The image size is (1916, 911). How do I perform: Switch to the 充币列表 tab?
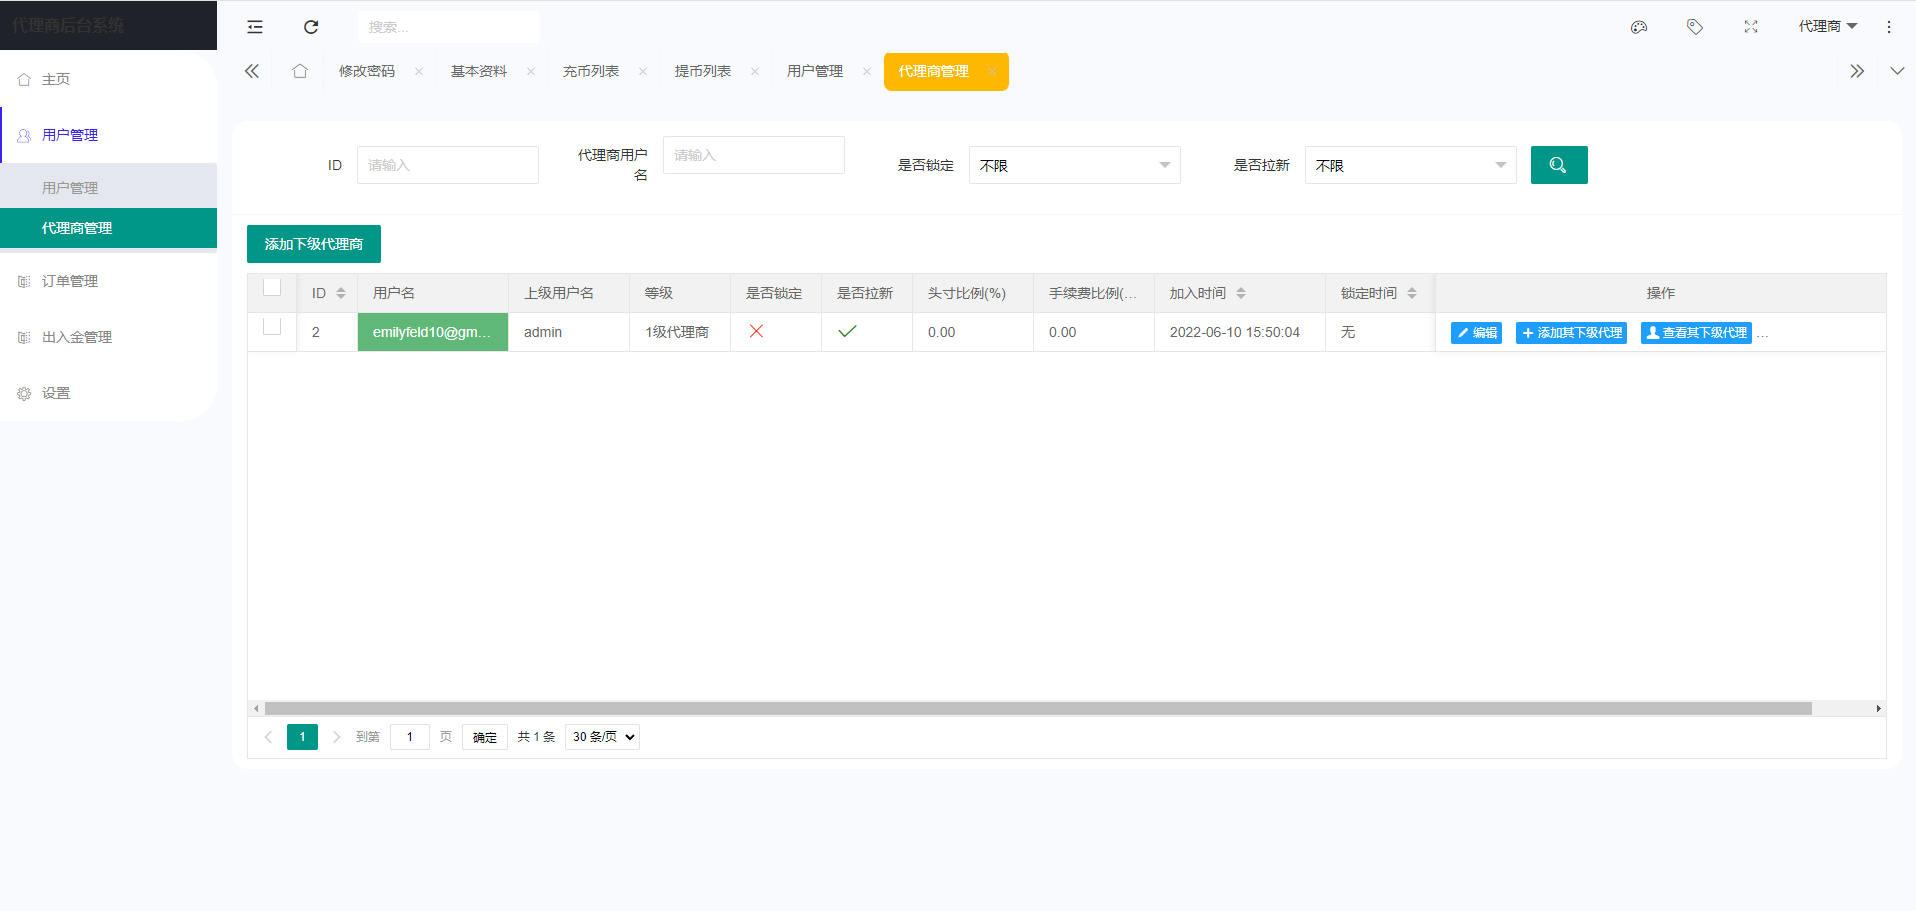(591, 71)
